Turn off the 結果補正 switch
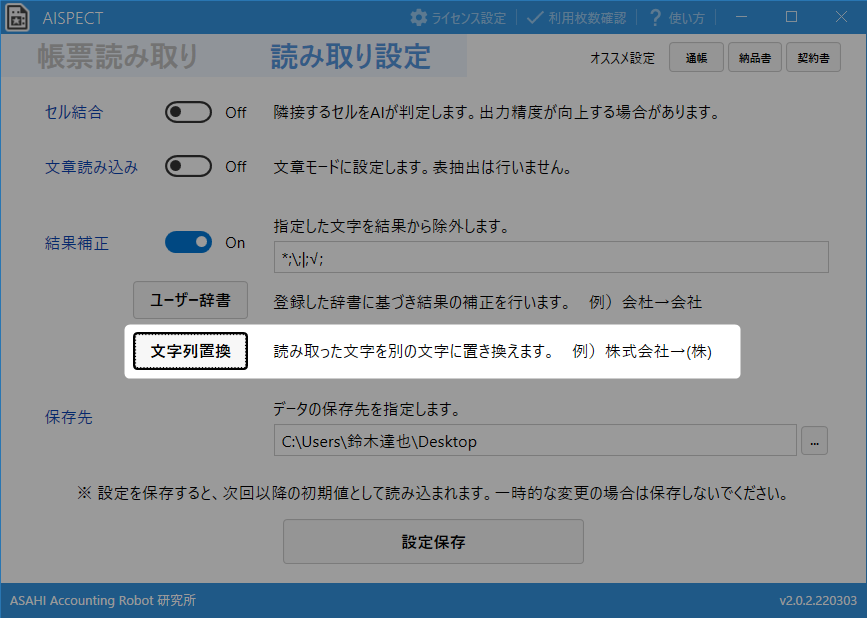Viewport: 867px width, 618px height. [188, 242]
